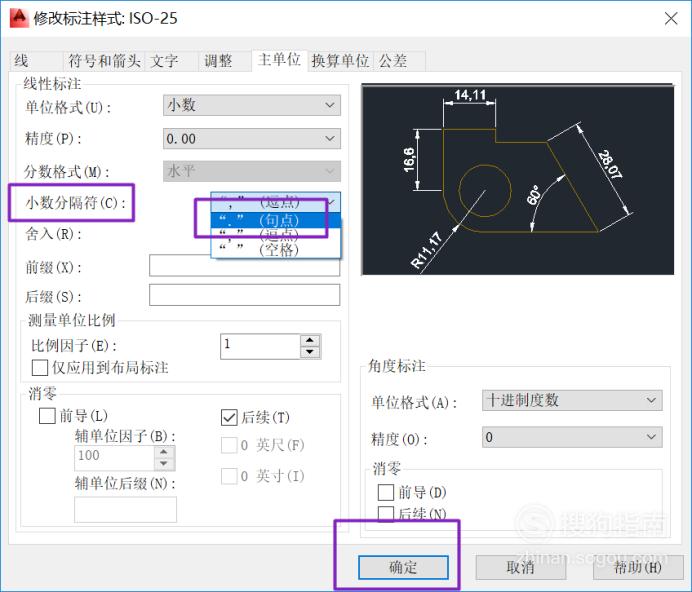
Task: Click the 确定 button
Action: [403, 567]
